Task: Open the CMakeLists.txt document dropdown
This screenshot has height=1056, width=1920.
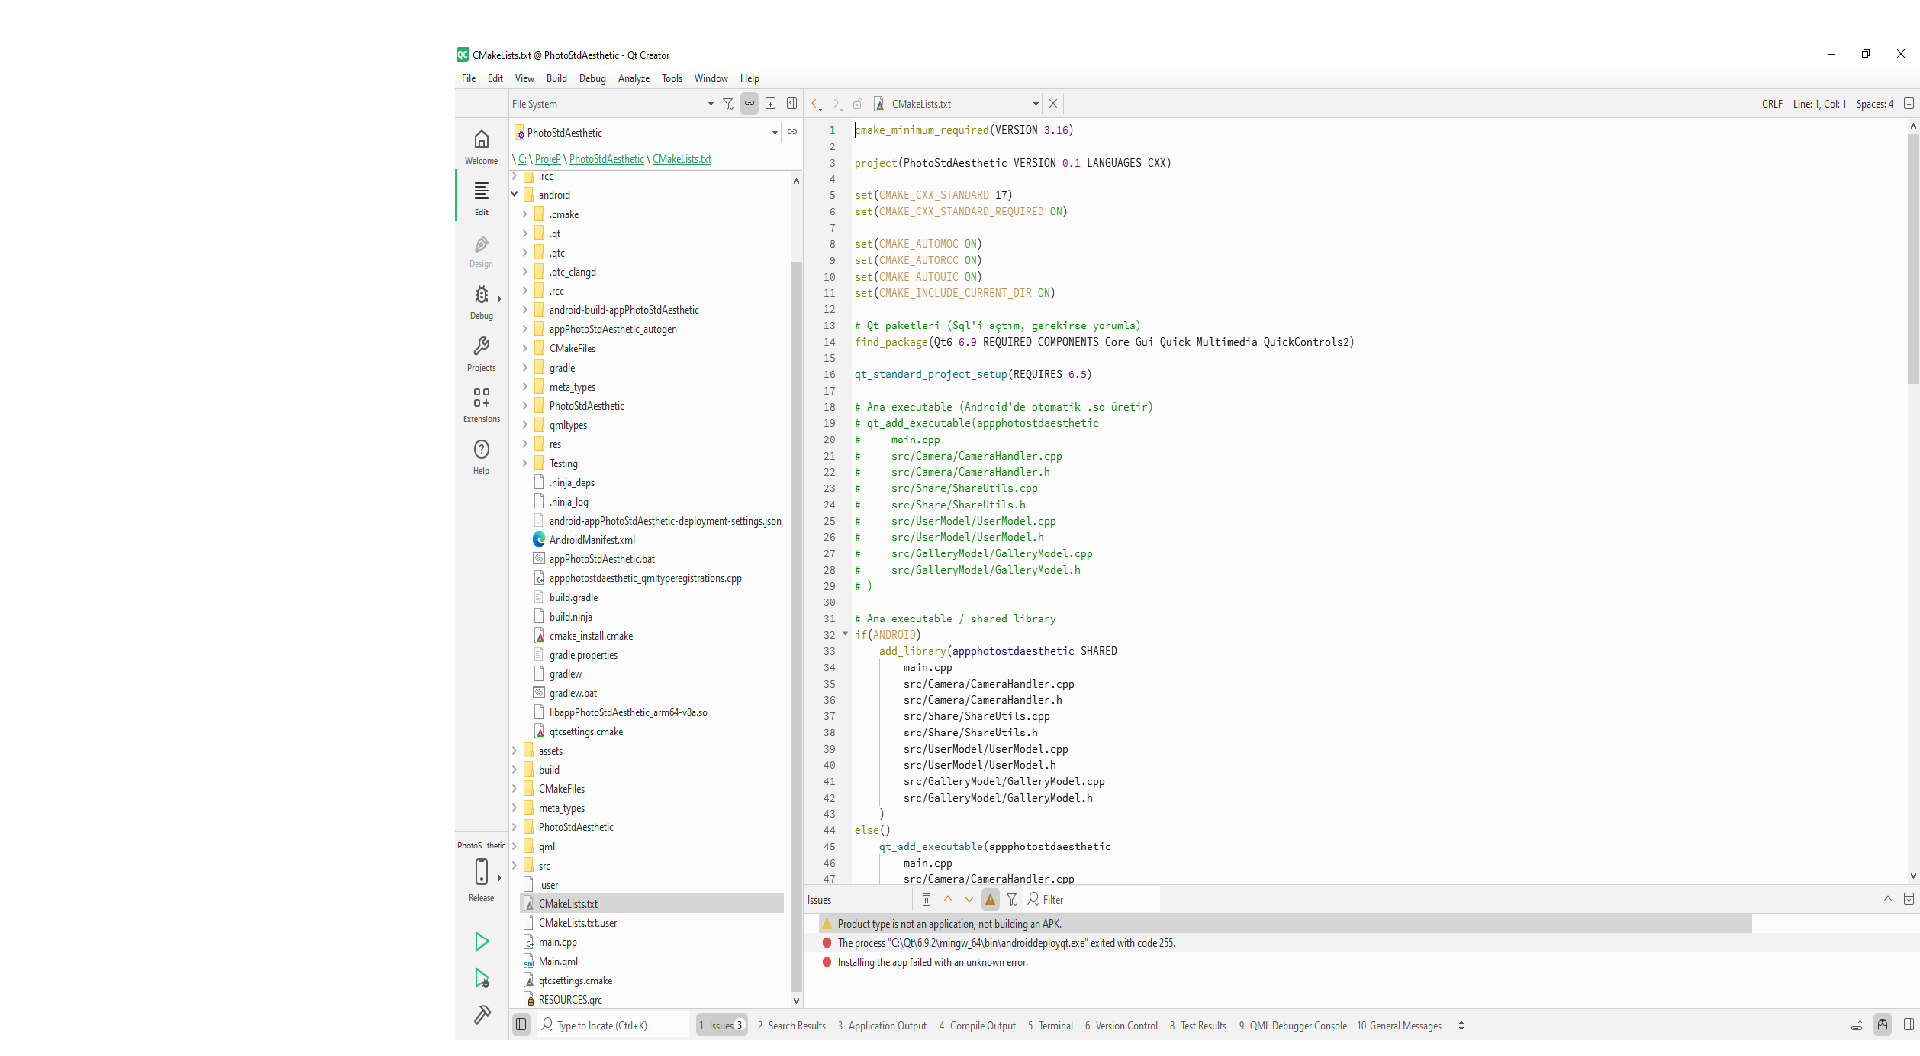Action: pos(965,103)
